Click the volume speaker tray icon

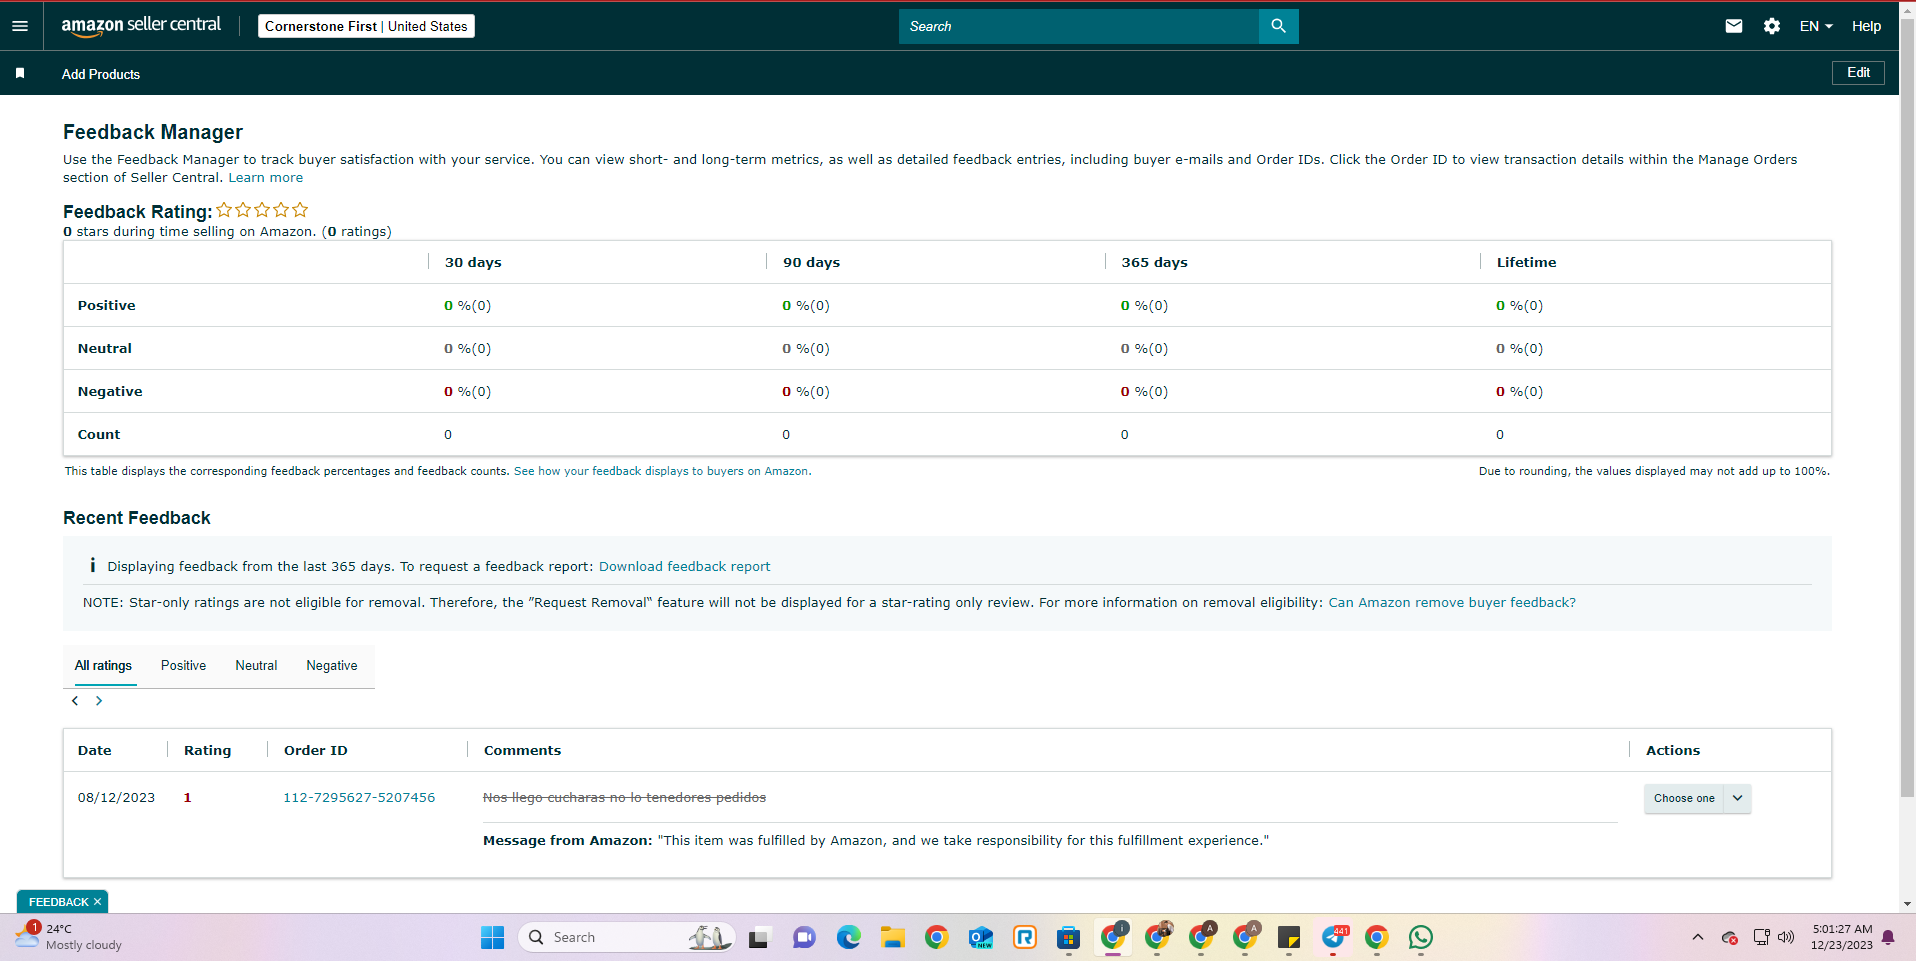tap(1786, 937)
